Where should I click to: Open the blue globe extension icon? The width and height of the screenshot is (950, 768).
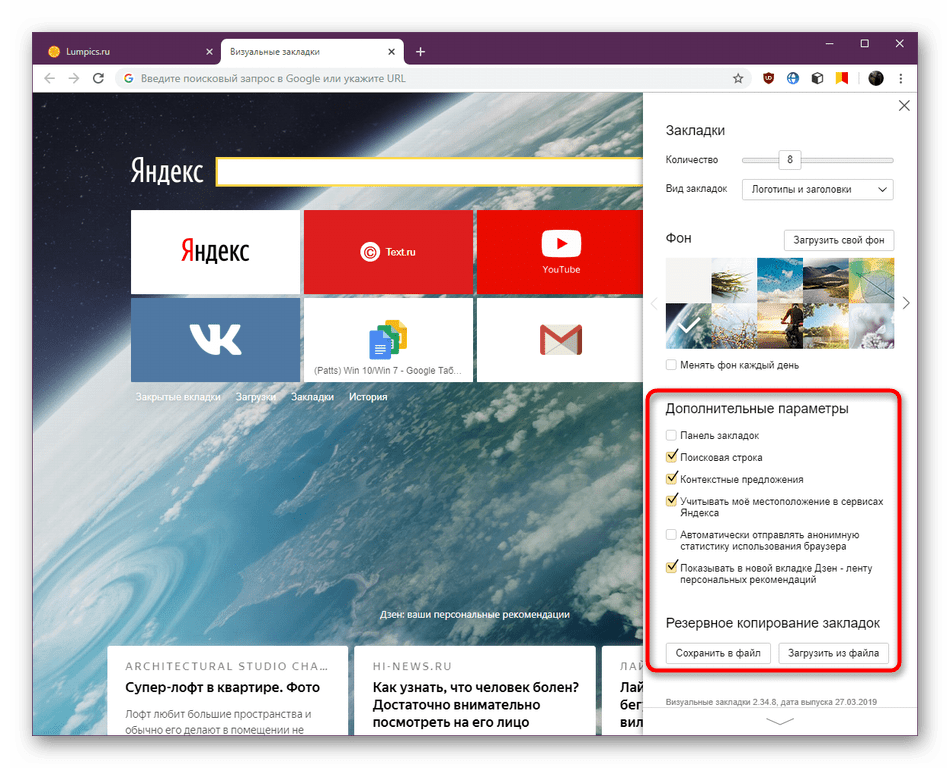click(792, 78)
